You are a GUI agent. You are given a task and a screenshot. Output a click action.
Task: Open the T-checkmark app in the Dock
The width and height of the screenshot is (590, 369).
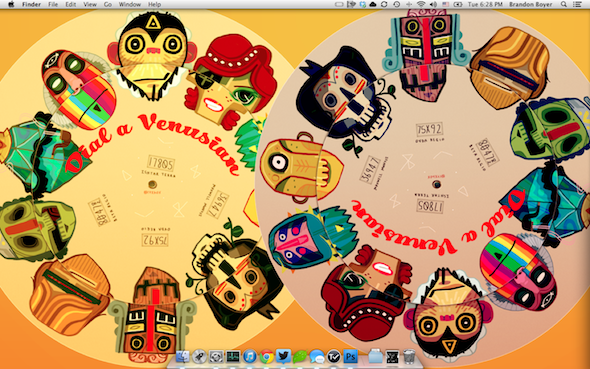[x=334, y=356]
